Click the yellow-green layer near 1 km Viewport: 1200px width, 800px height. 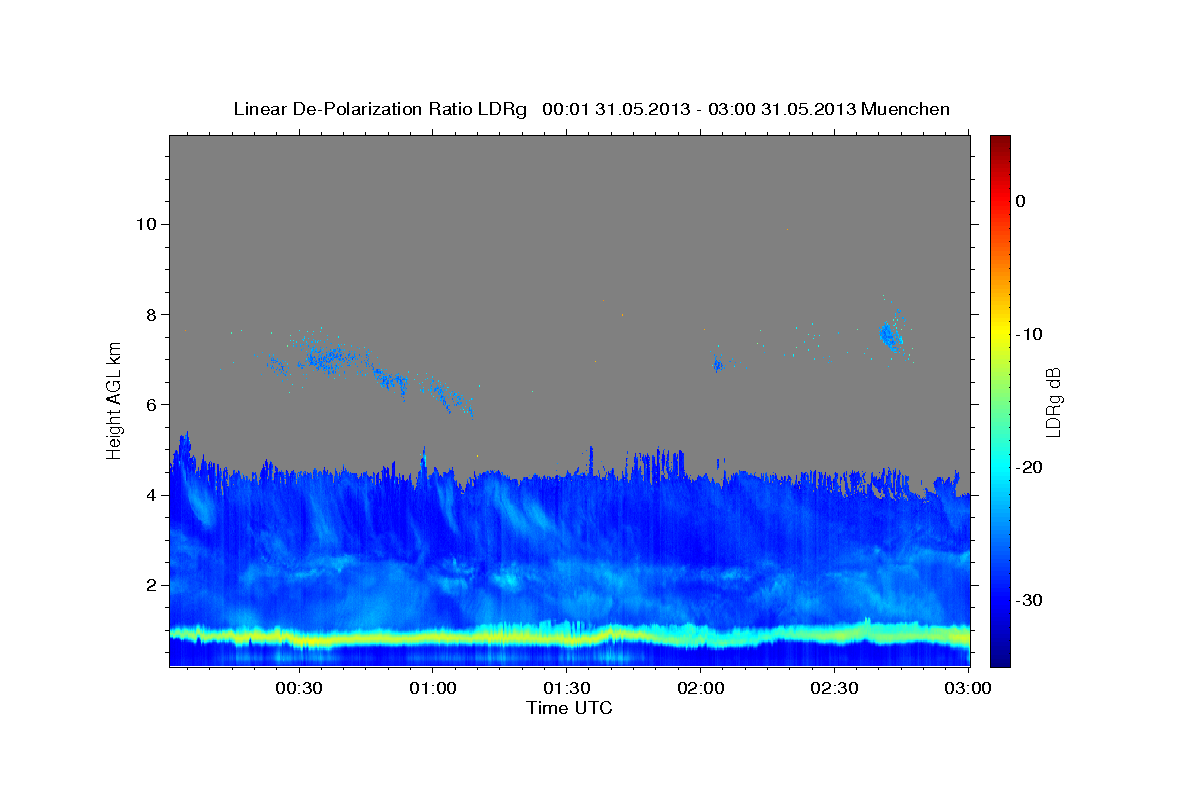click(569, 635)
